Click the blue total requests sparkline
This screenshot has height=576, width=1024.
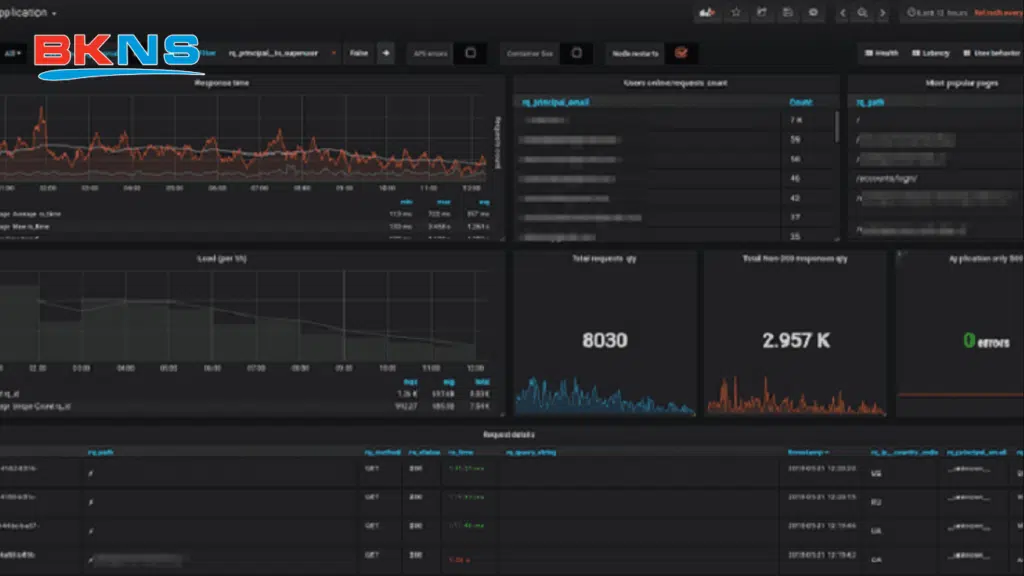point(605,396)
